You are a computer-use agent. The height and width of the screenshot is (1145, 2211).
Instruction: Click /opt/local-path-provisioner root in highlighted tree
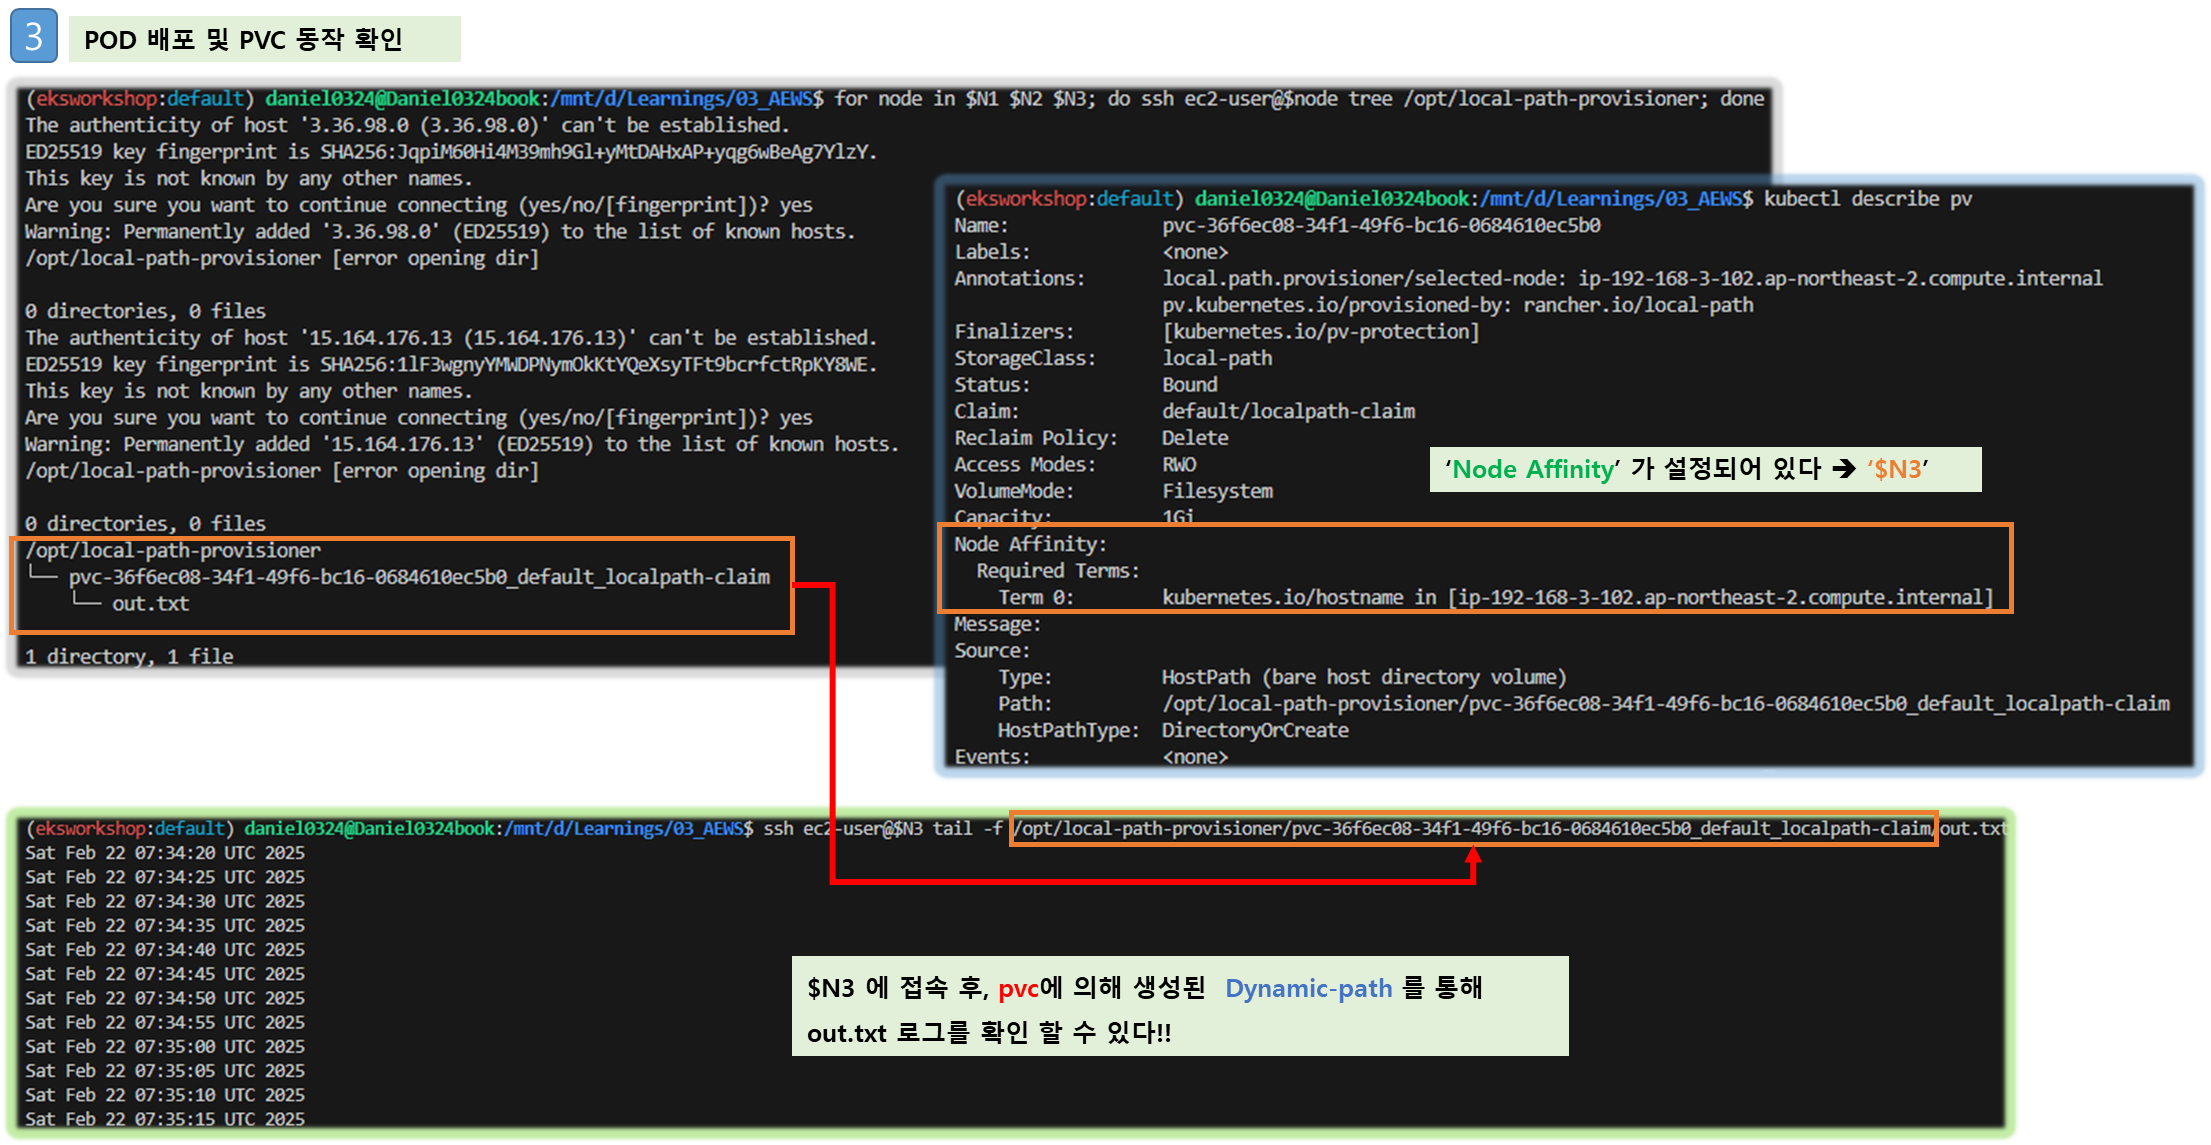(x=173, y=550)
